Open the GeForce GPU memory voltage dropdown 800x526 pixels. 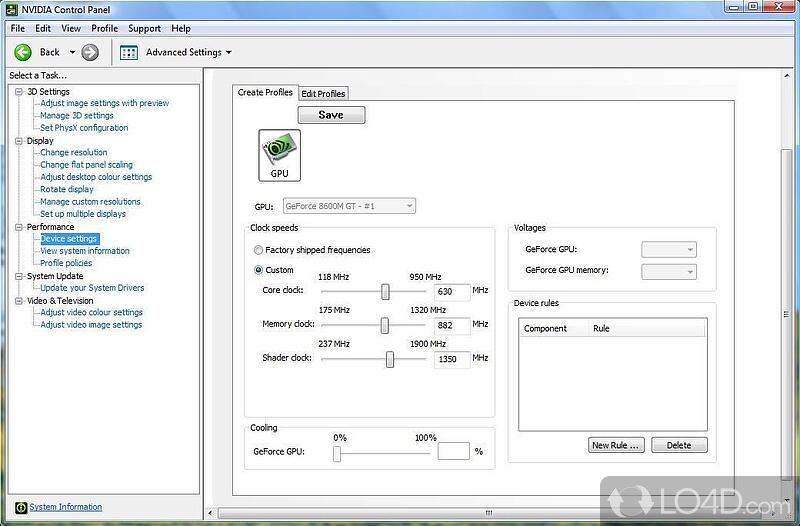tap(669, 271)
